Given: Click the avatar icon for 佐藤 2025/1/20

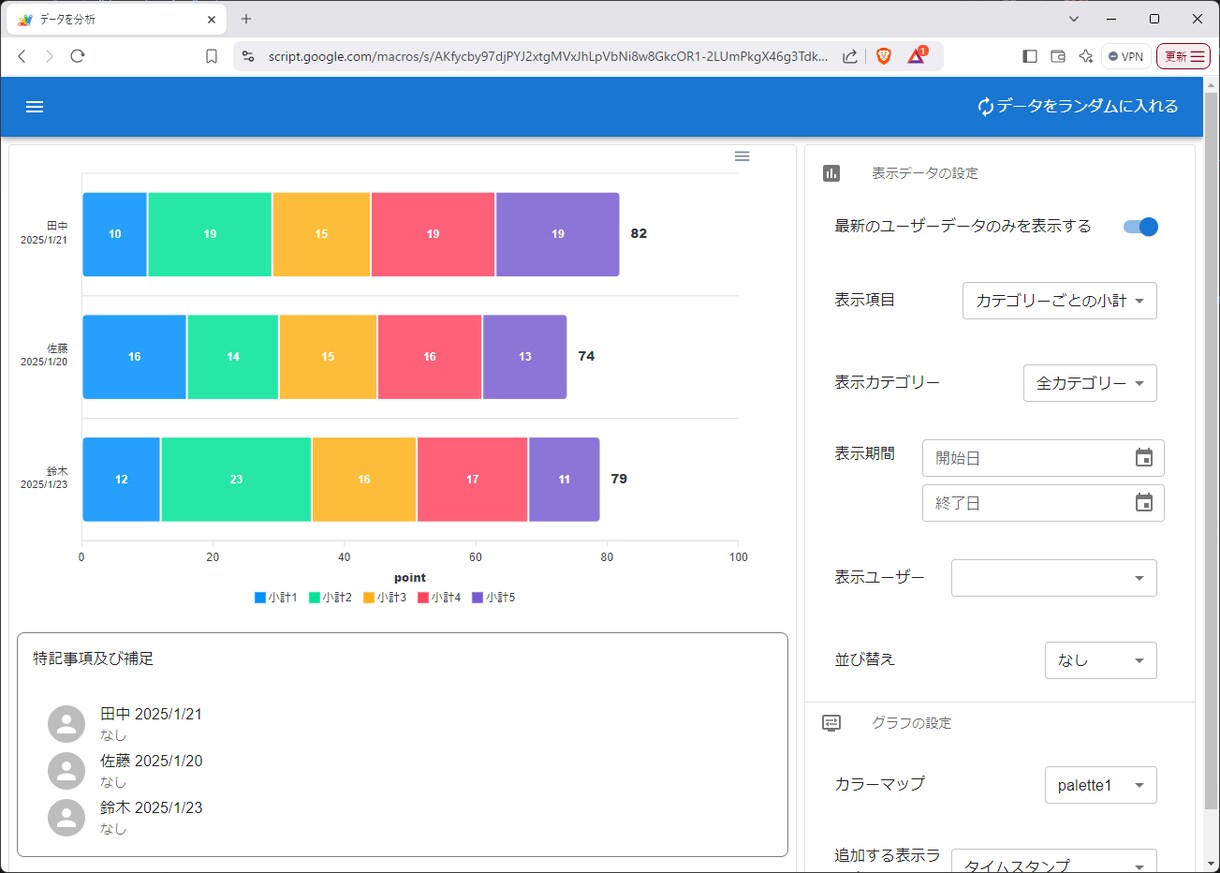Looking at the screenshot, I should click(66, 771).
